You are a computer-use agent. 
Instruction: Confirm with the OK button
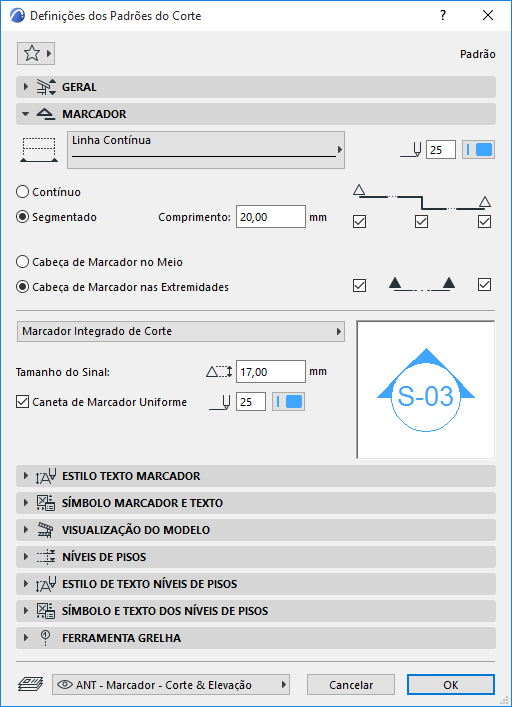(x=451, y=684)
